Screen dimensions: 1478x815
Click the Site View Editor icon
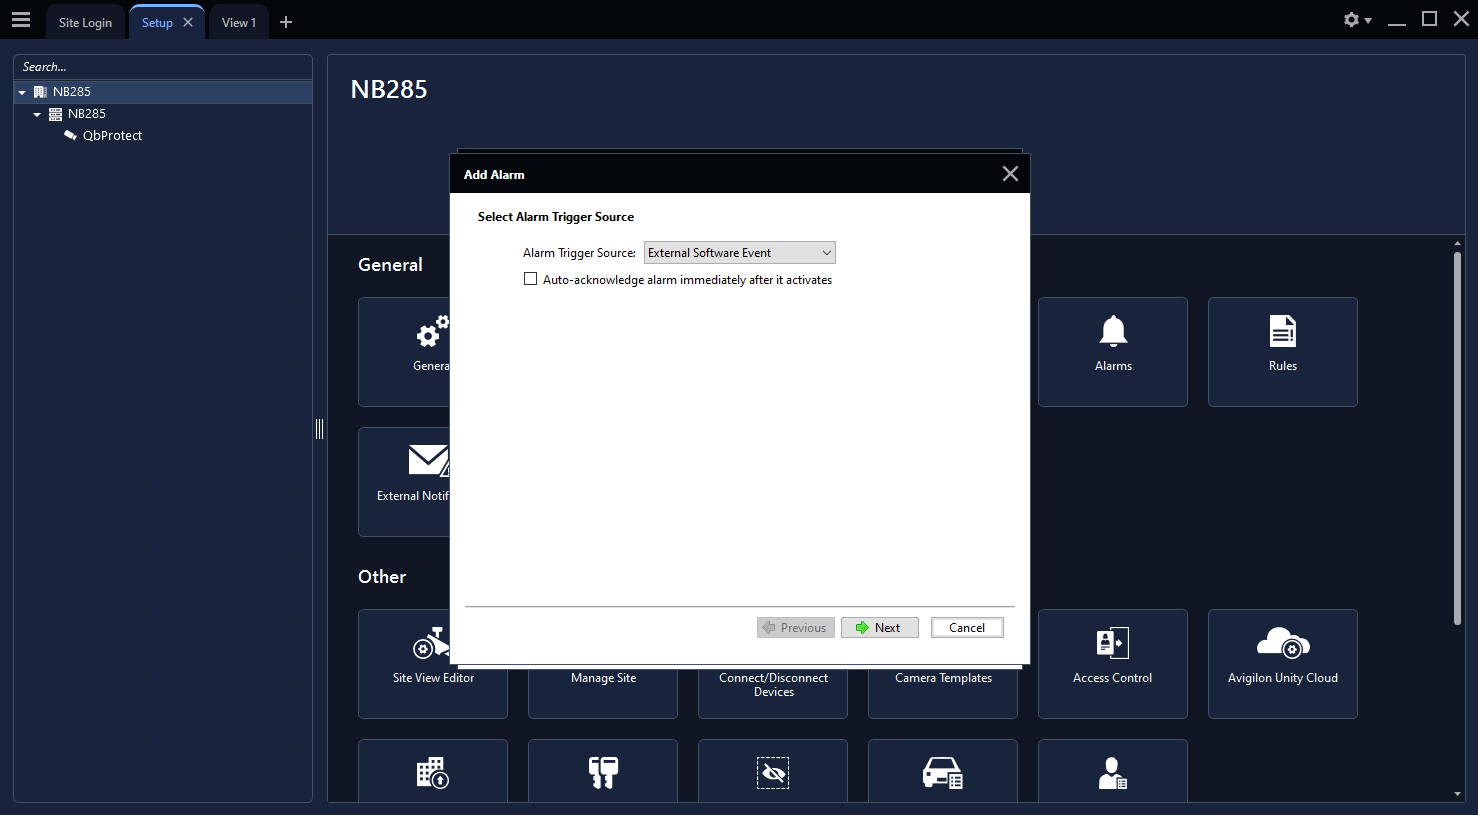[430, 645]
